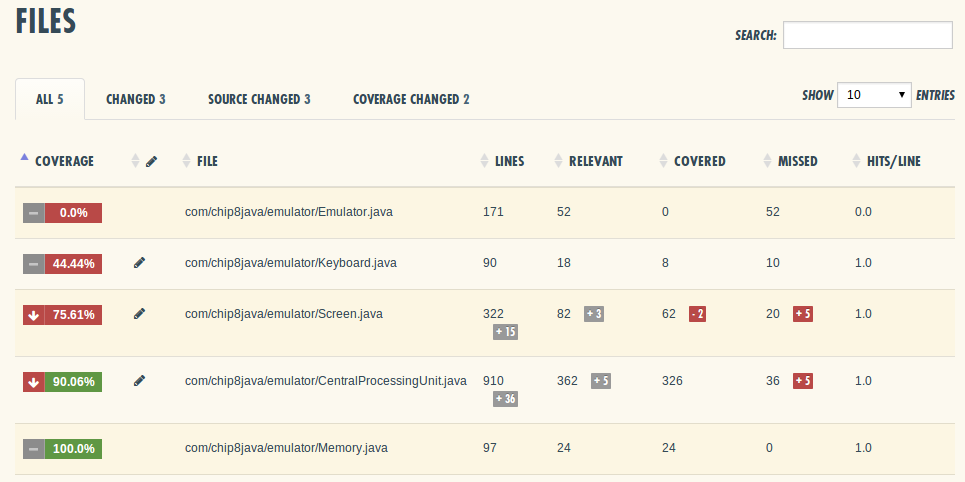The height and width of the screenshot is (482, 965).
Task: Open the Show entries dropdown
Action: [x=873, y=95]
